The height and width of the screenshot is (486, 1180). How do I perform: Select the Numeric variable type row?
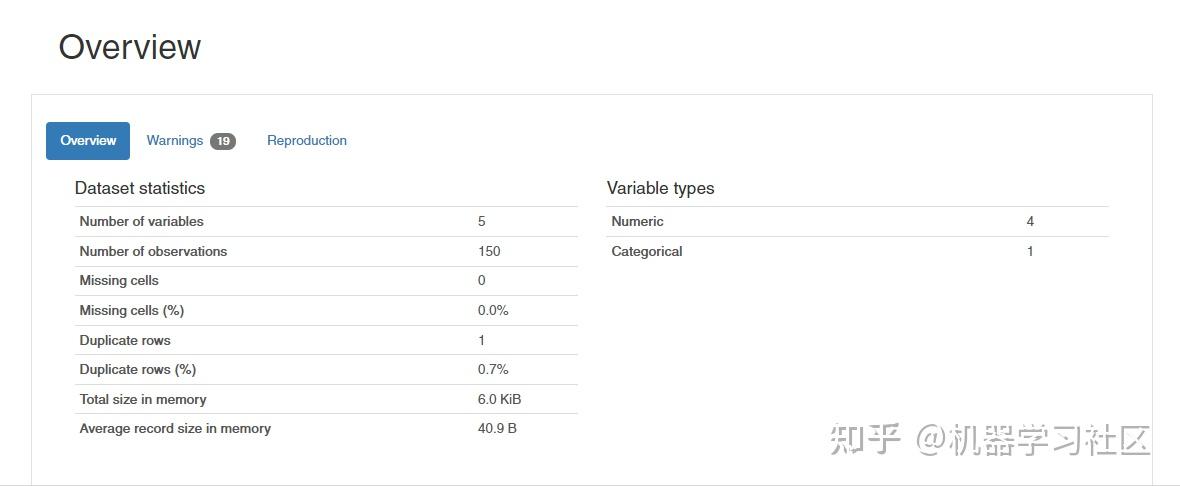tap(637, 221)
